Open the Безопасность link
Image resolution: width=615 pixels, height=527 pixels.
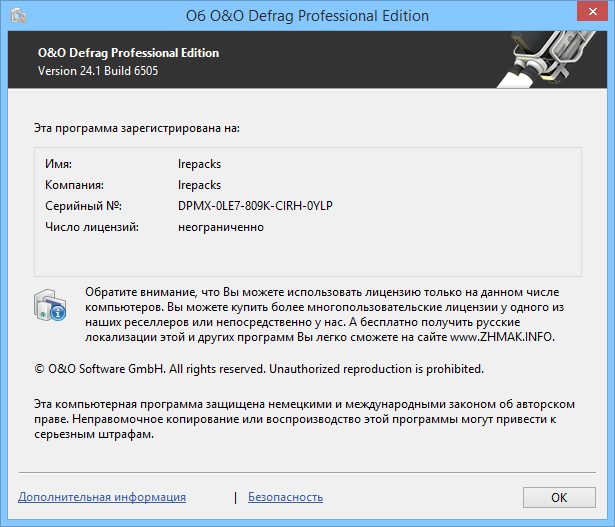click(x=286, y=497)
